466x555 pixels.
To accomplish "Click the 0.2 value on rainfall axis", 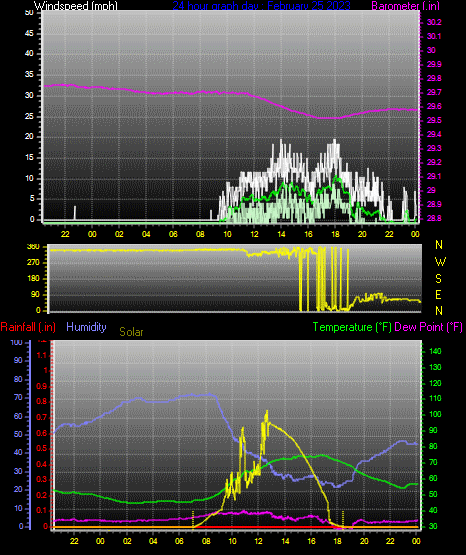I will [x=42, y=496].
